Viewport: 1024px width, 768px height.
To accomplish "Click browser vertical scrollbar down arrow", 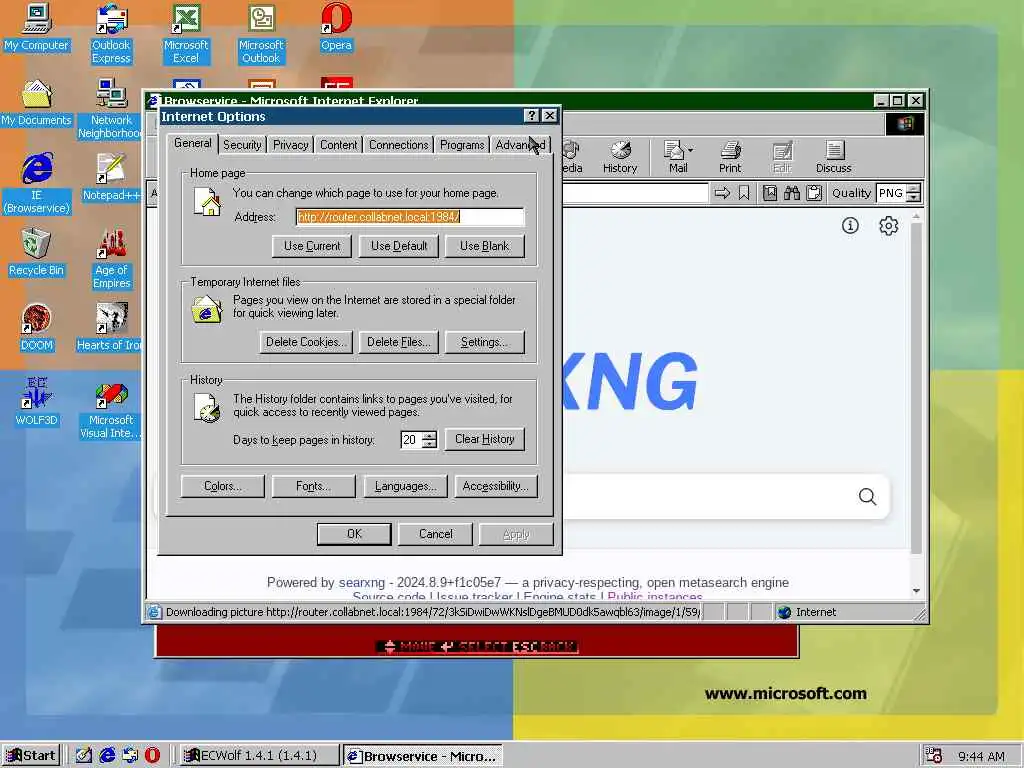I will 916,590.
